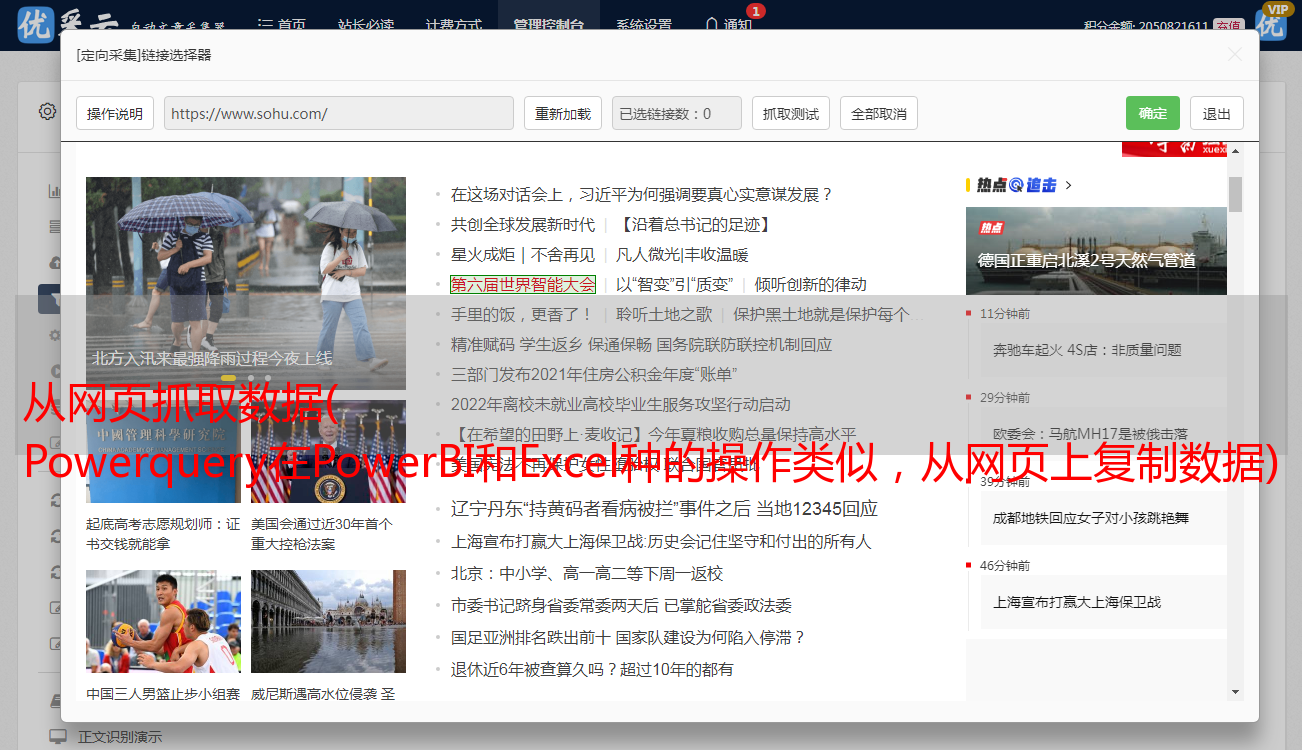Select the 北京：中小学、高一高二等下周一返校 link
This screenshot has width=1302, height=750.
[x=587, y=573]
